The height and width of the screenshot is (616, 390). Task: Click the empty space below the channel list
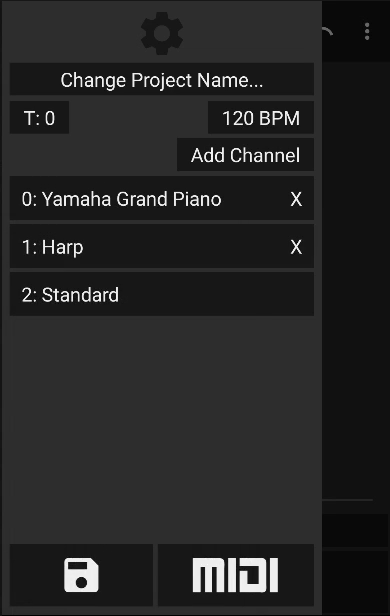(162, 428)
